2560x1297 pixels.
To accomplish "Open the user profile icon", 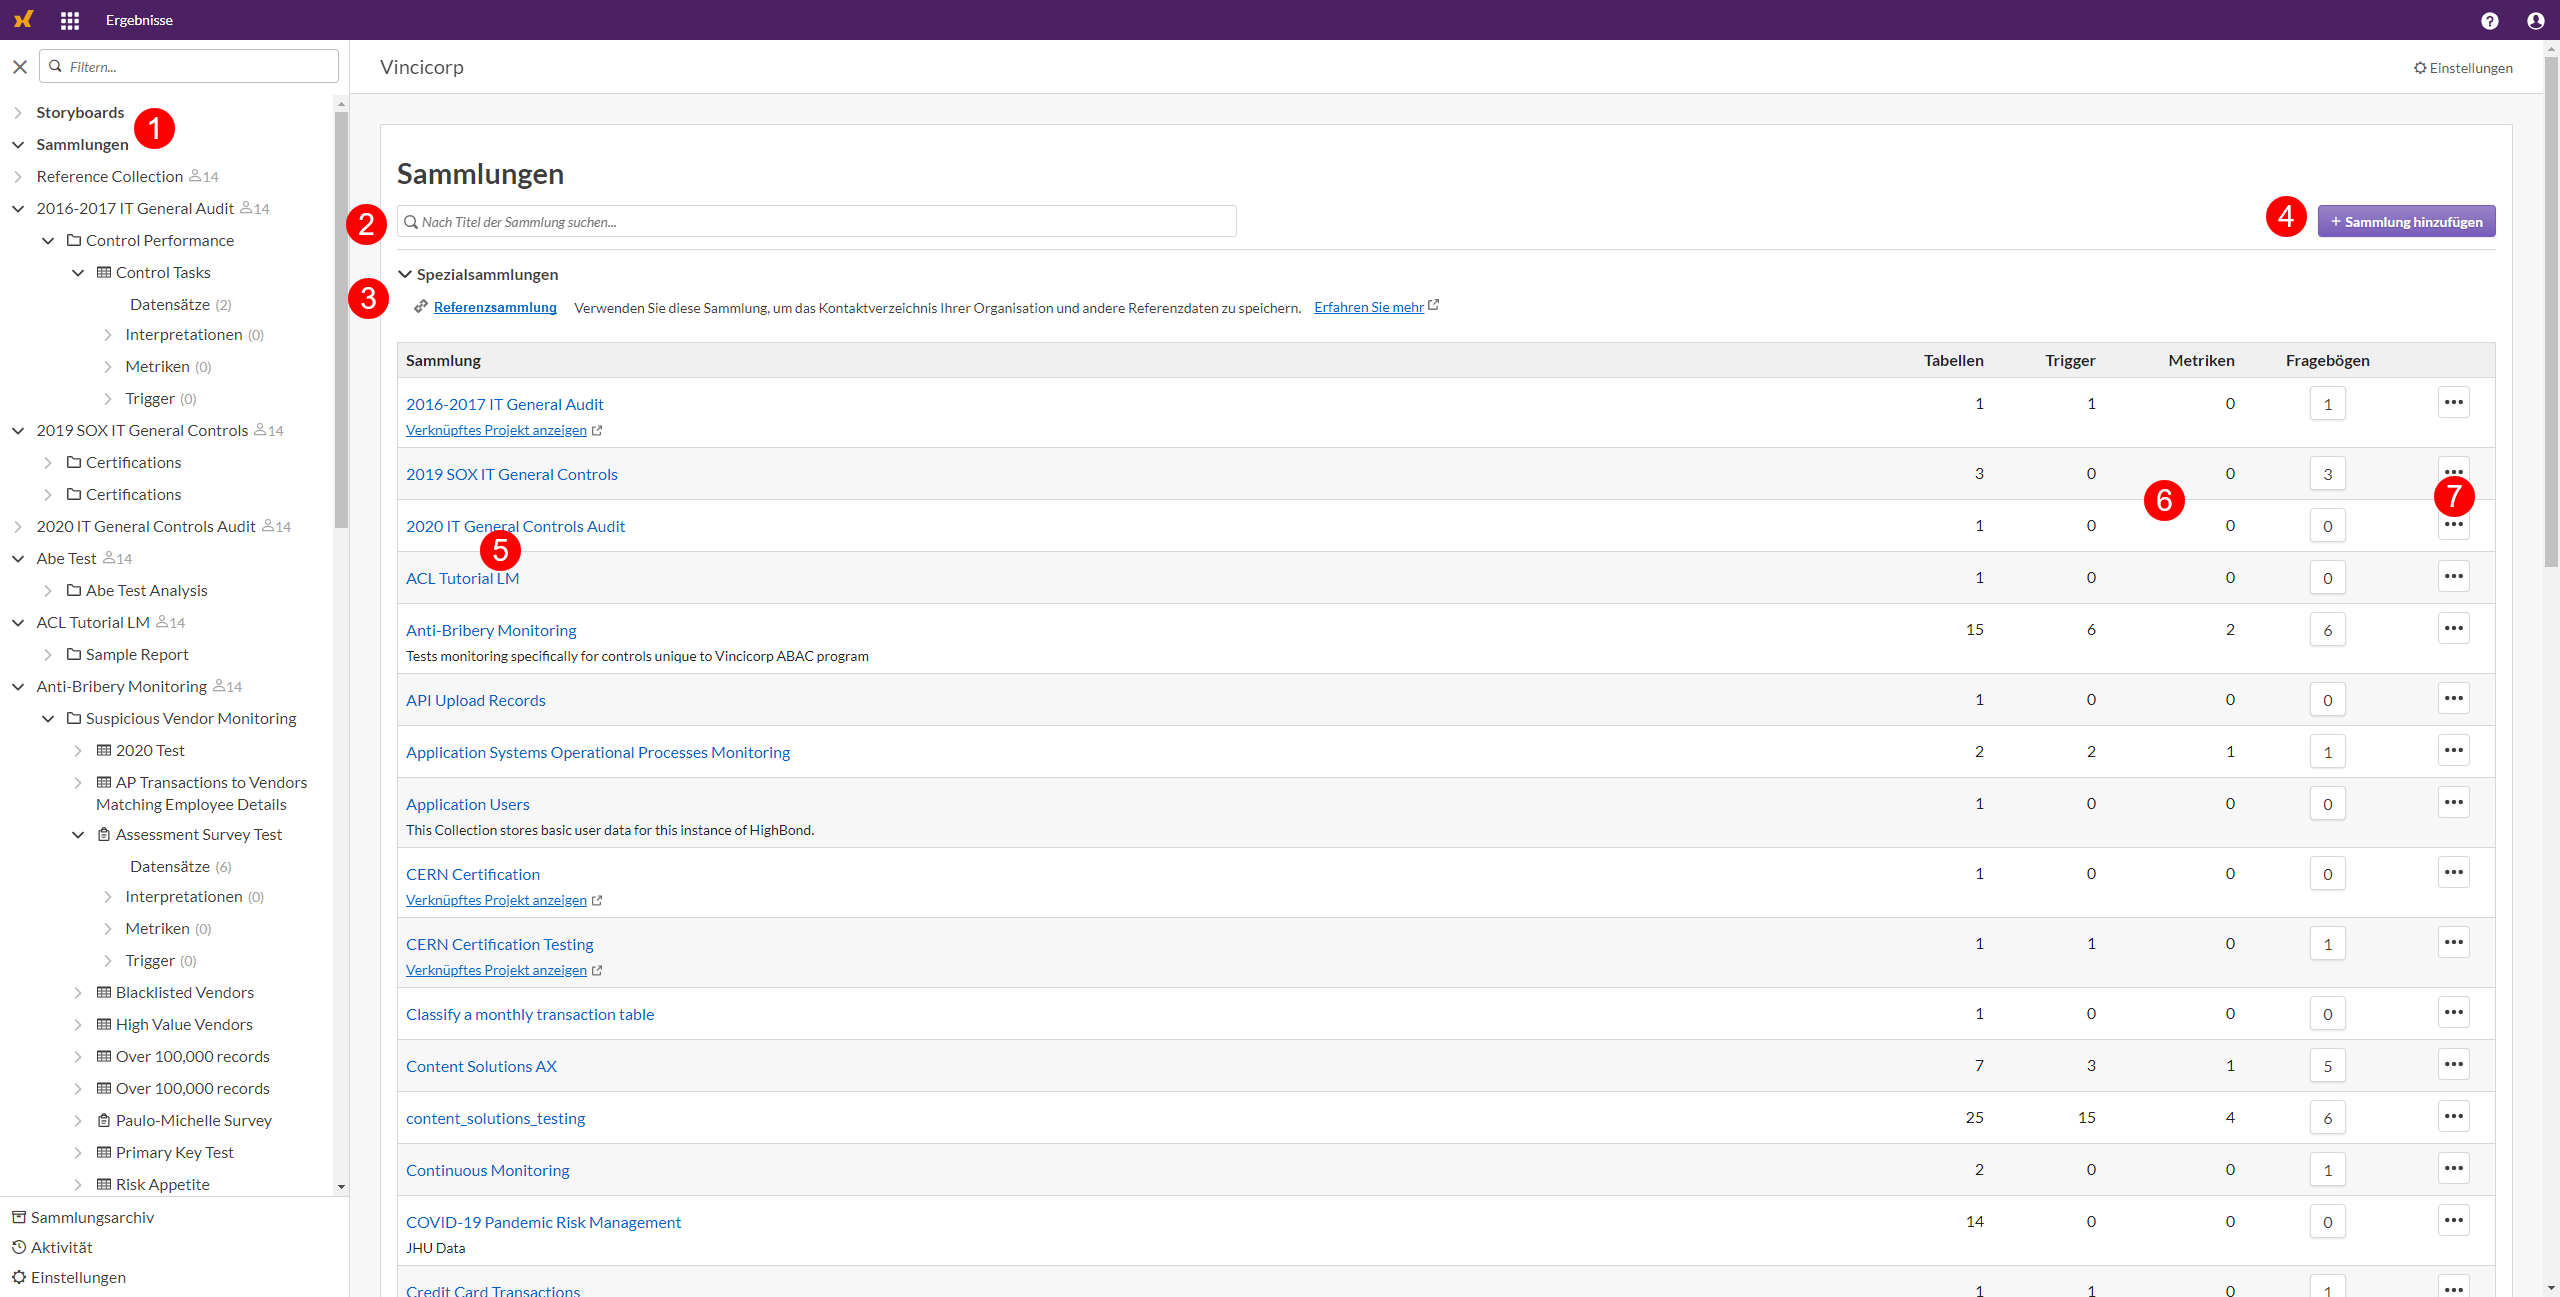I will pyautogui.click(x=2535, y=20).
